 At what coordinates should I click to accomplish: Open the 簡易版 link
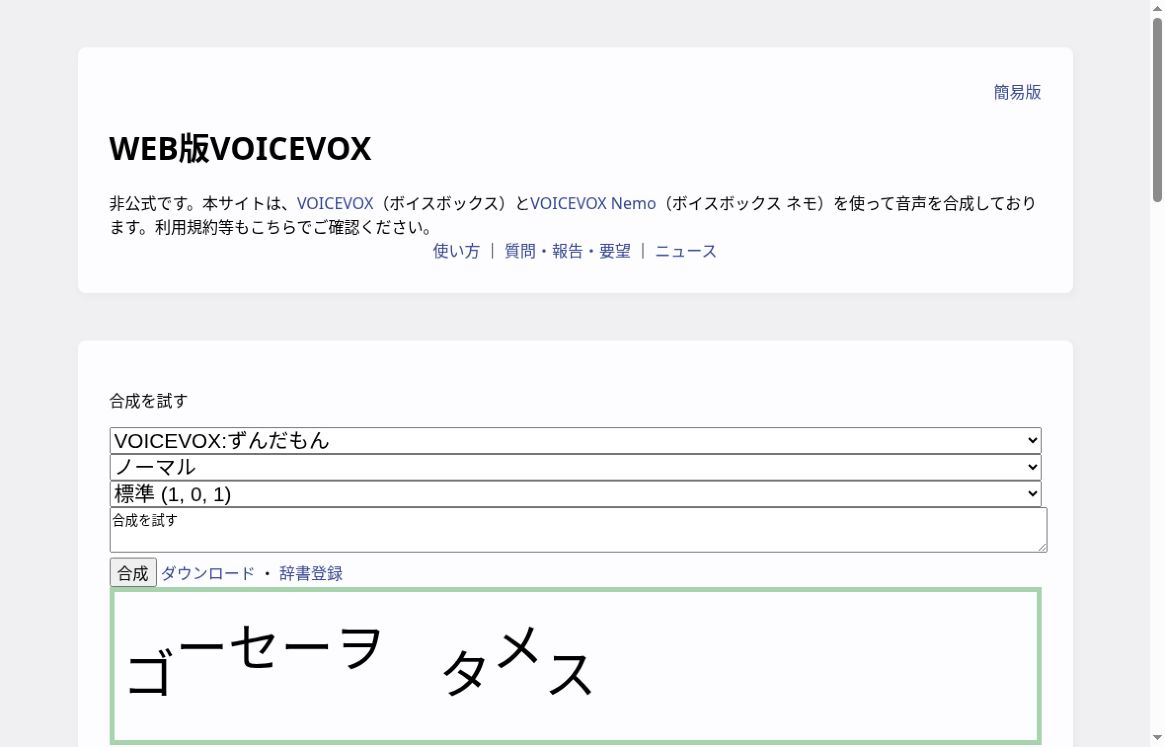1017,92
